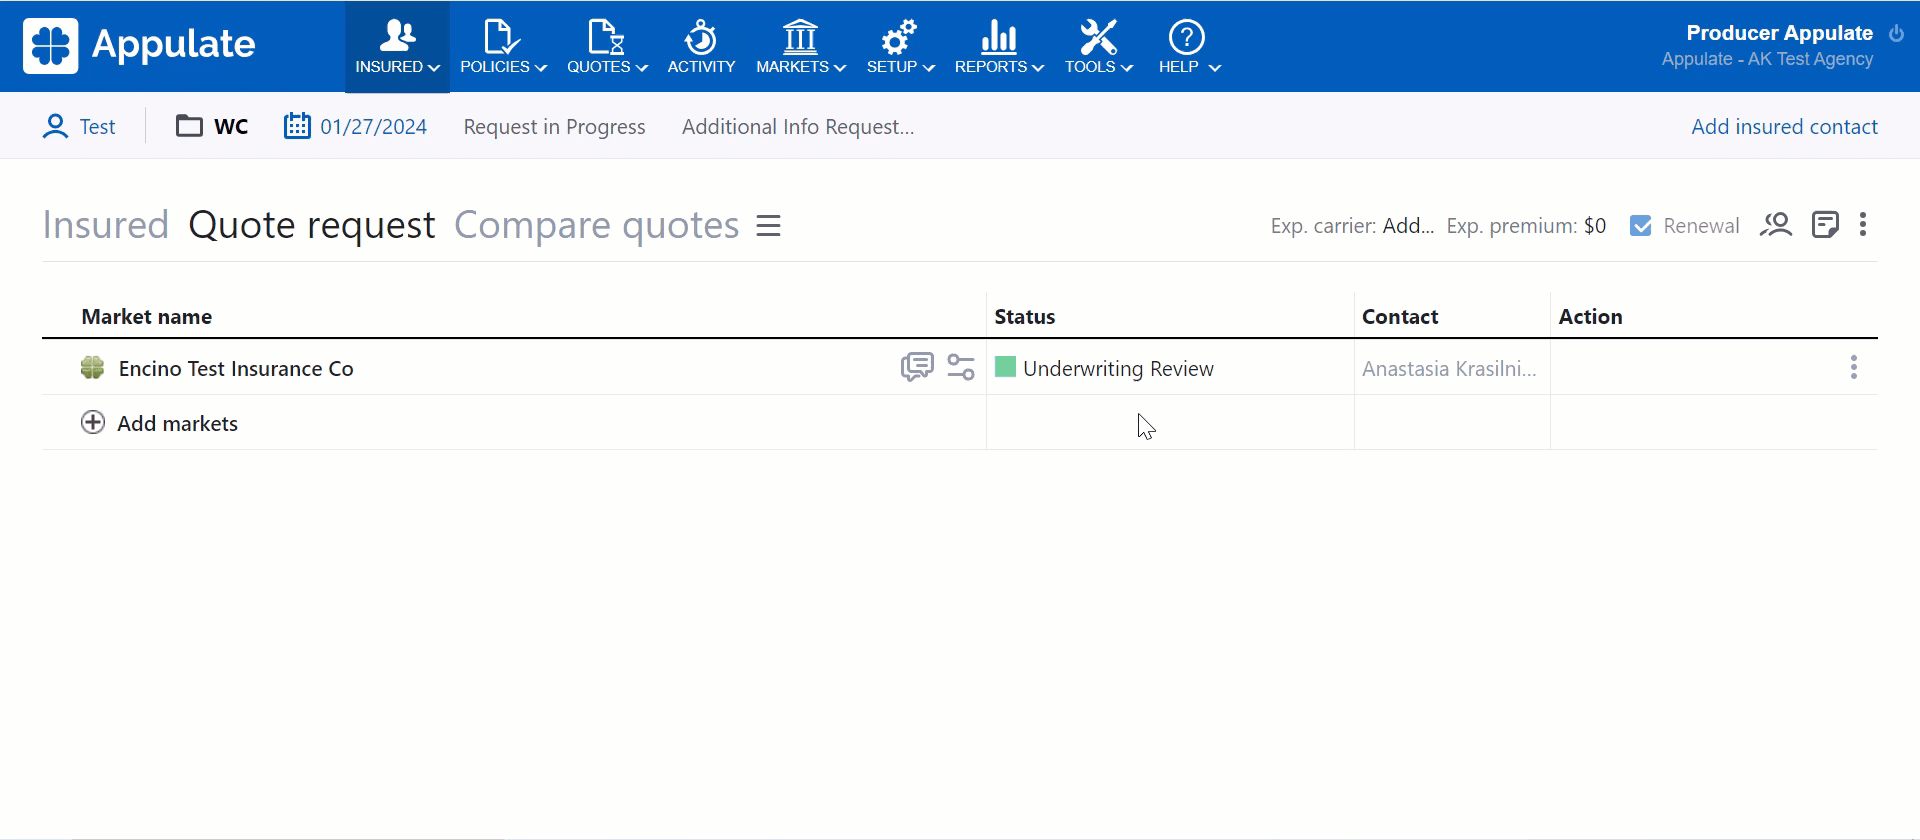1920x840 pixels.
Task: Switch to the Insured tab
Action: tap(105, 225)
